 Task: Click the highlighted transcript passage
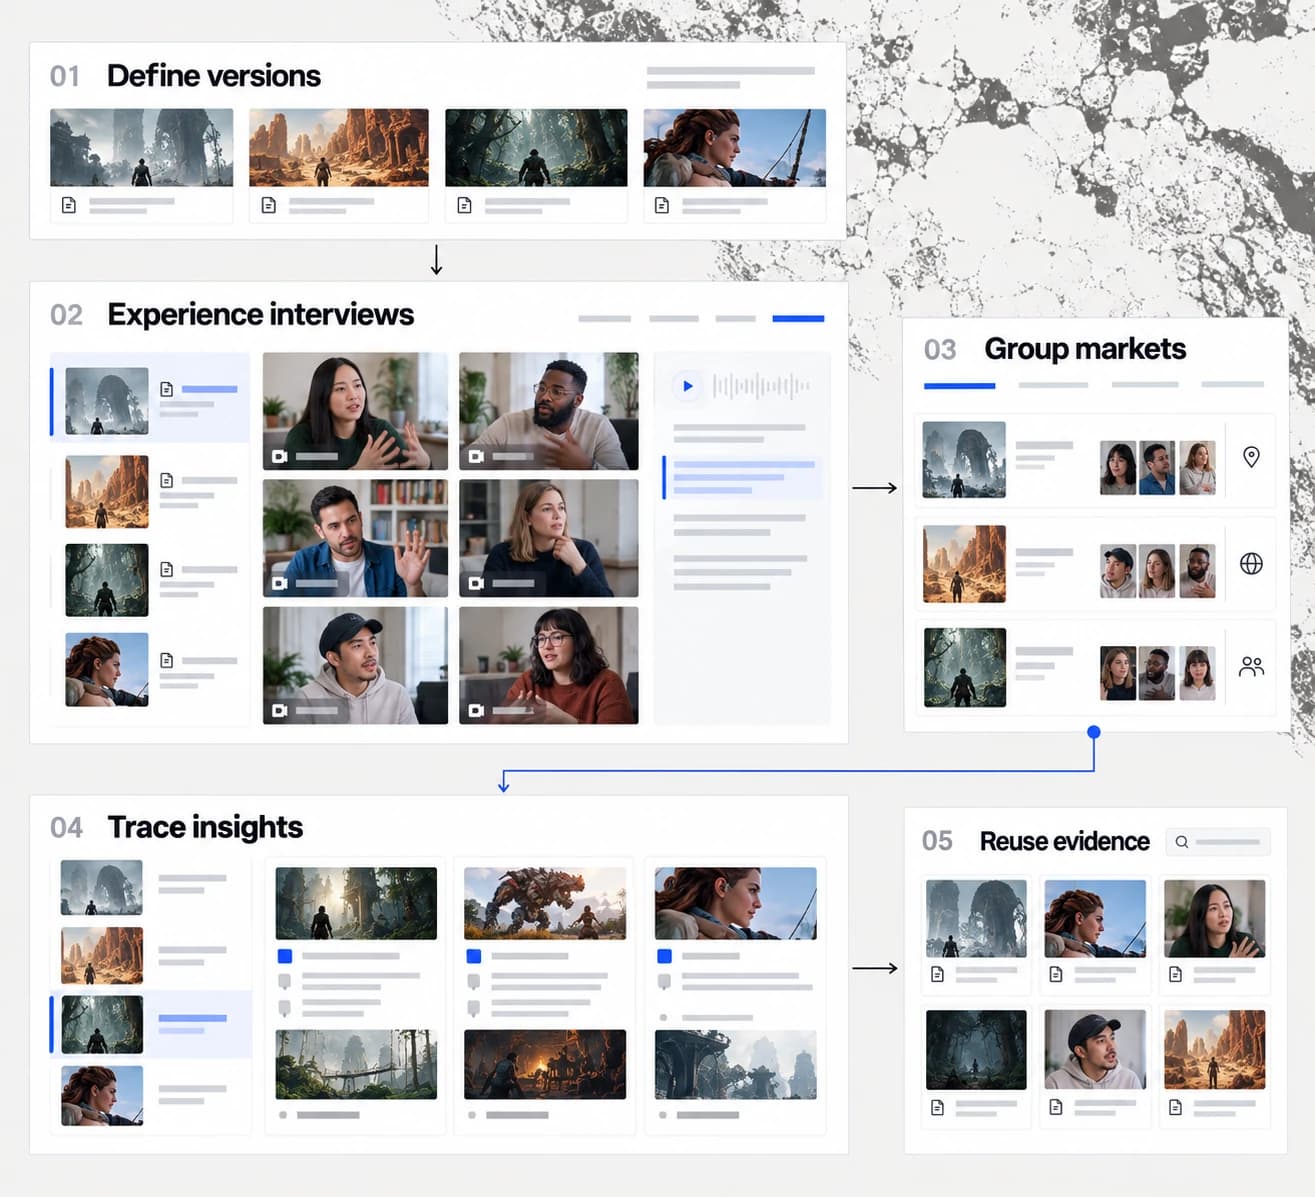(742, 478)
